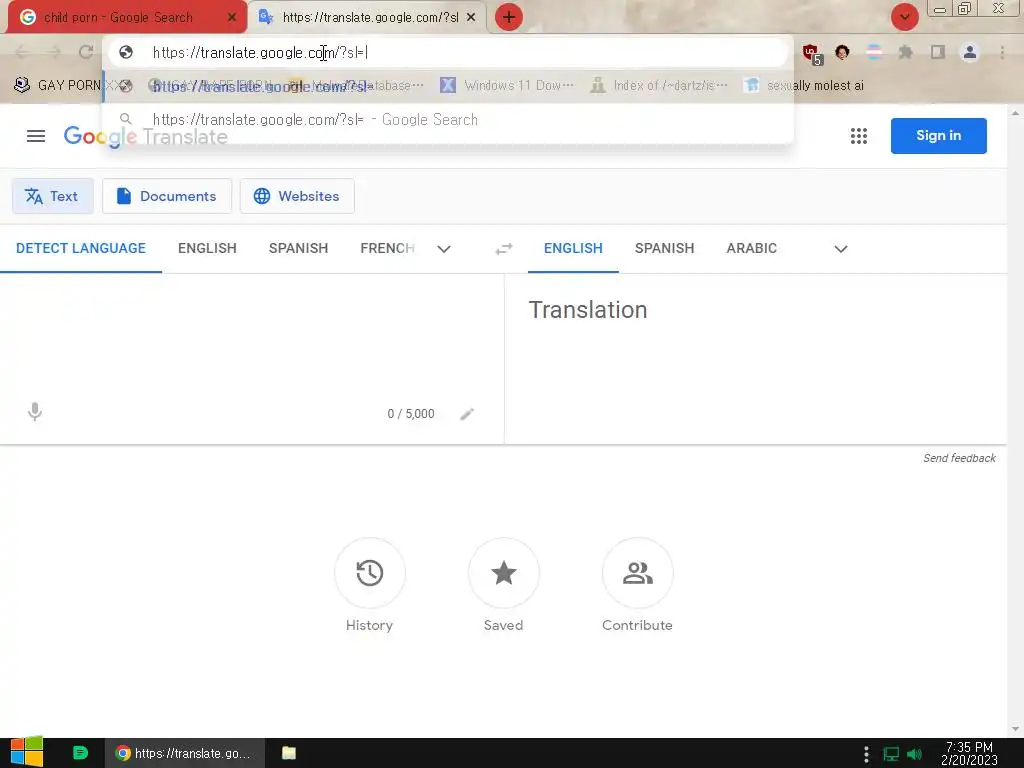Open the Chrome profile avatar
This screenshot has width=1024, height=768.
pyautogui.click(x=970, y=52)
